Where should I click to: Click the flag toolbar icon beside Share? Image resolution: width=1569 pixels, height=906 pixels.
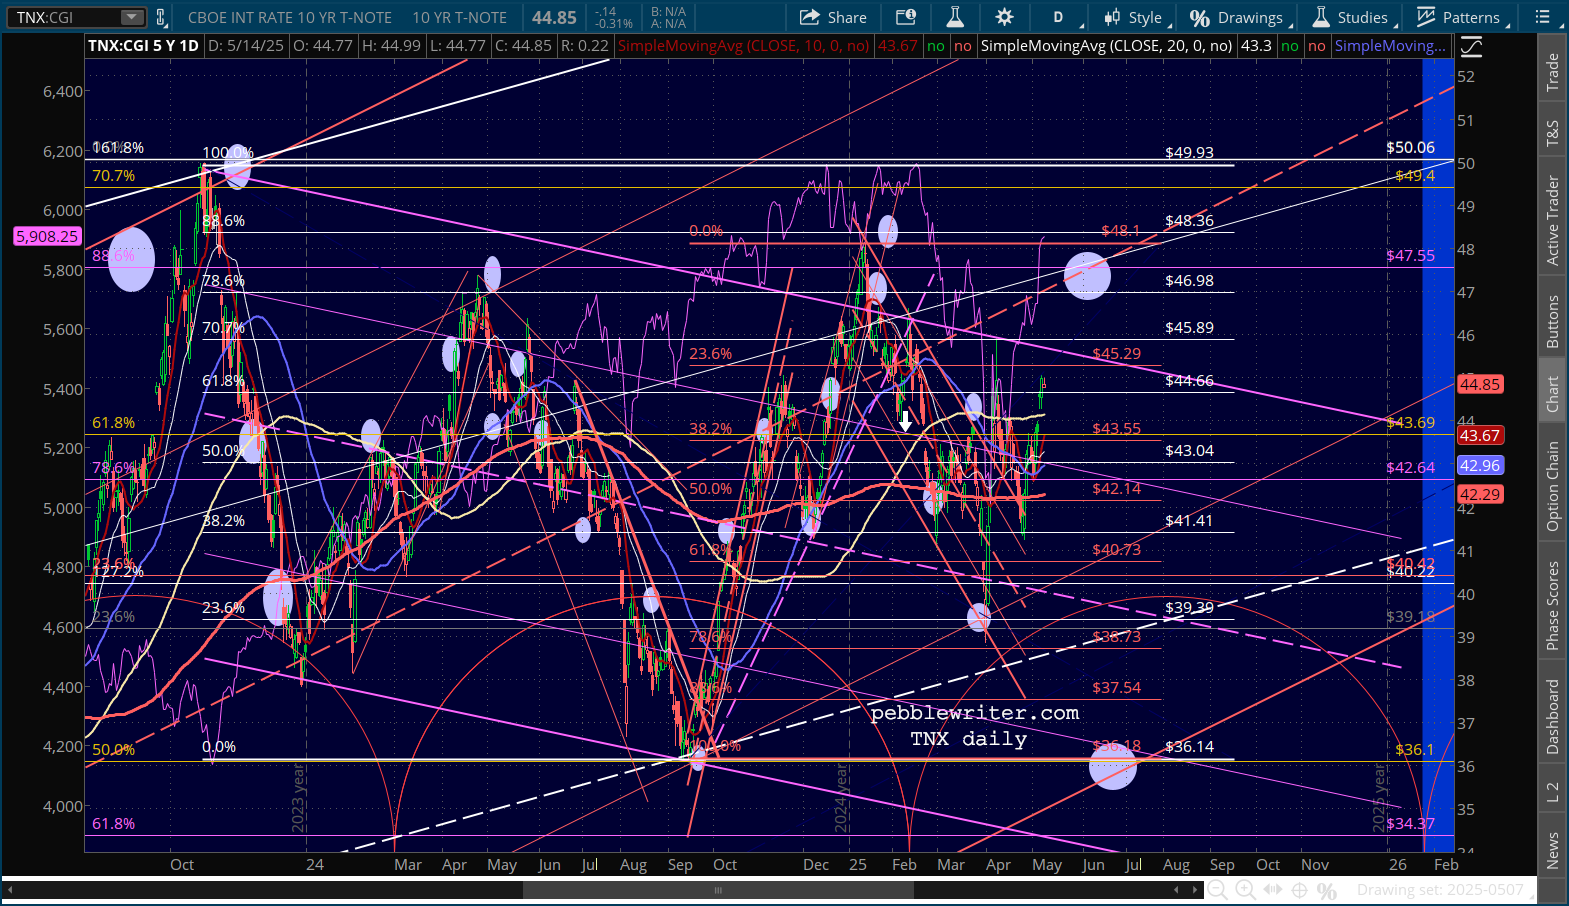(906, 17)
